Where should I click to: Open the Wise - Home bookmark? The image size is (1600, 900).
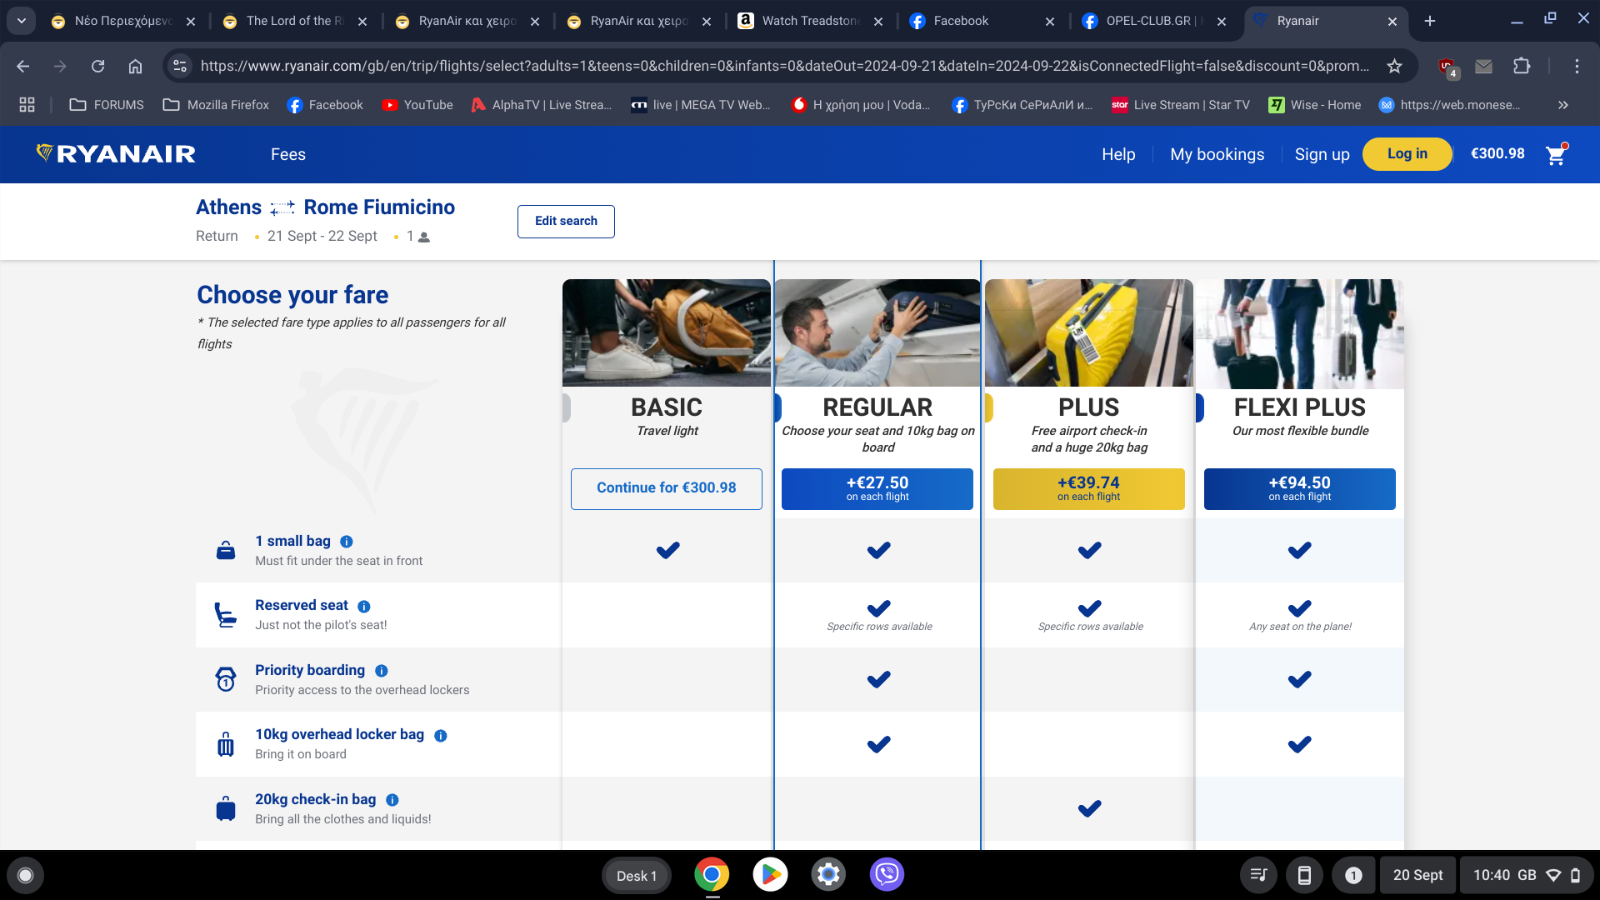1314,105
